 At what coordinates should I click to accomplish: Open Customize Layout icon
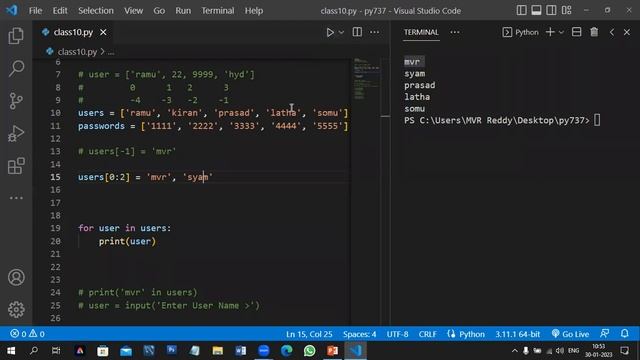pyautogui.click(x=567, y=10)
